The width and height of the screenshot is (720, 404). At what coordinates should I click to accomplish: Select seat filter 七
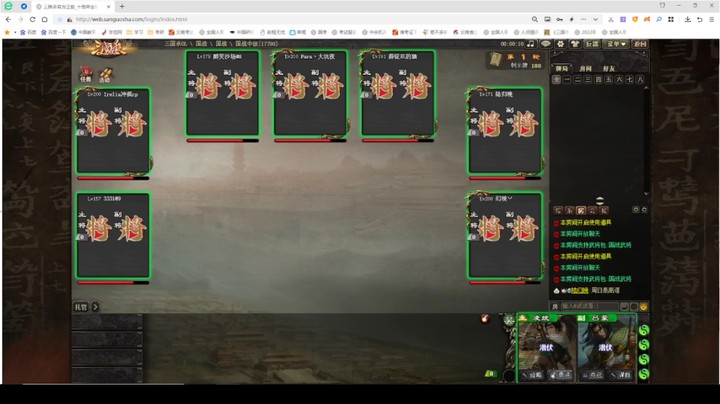tap(630, 79)
